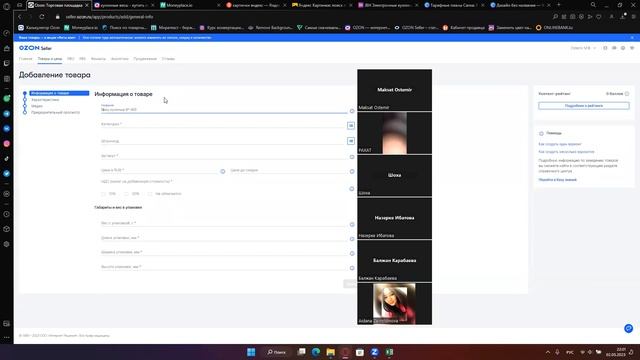
Task: Click the square button beside Штрихкод field
Action: pyautogui.click(x=351, y=141)
